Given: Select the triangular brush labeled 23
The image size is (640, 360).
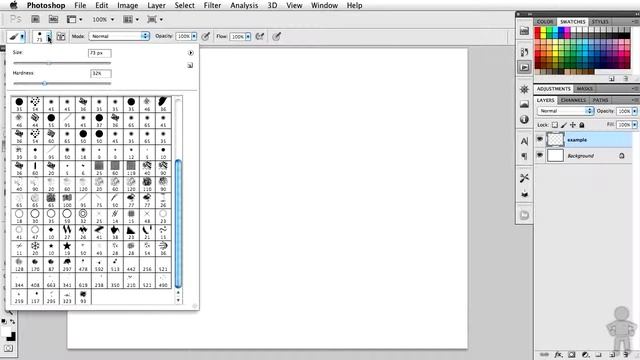Looking at the screenshot, I should point(131,232).
